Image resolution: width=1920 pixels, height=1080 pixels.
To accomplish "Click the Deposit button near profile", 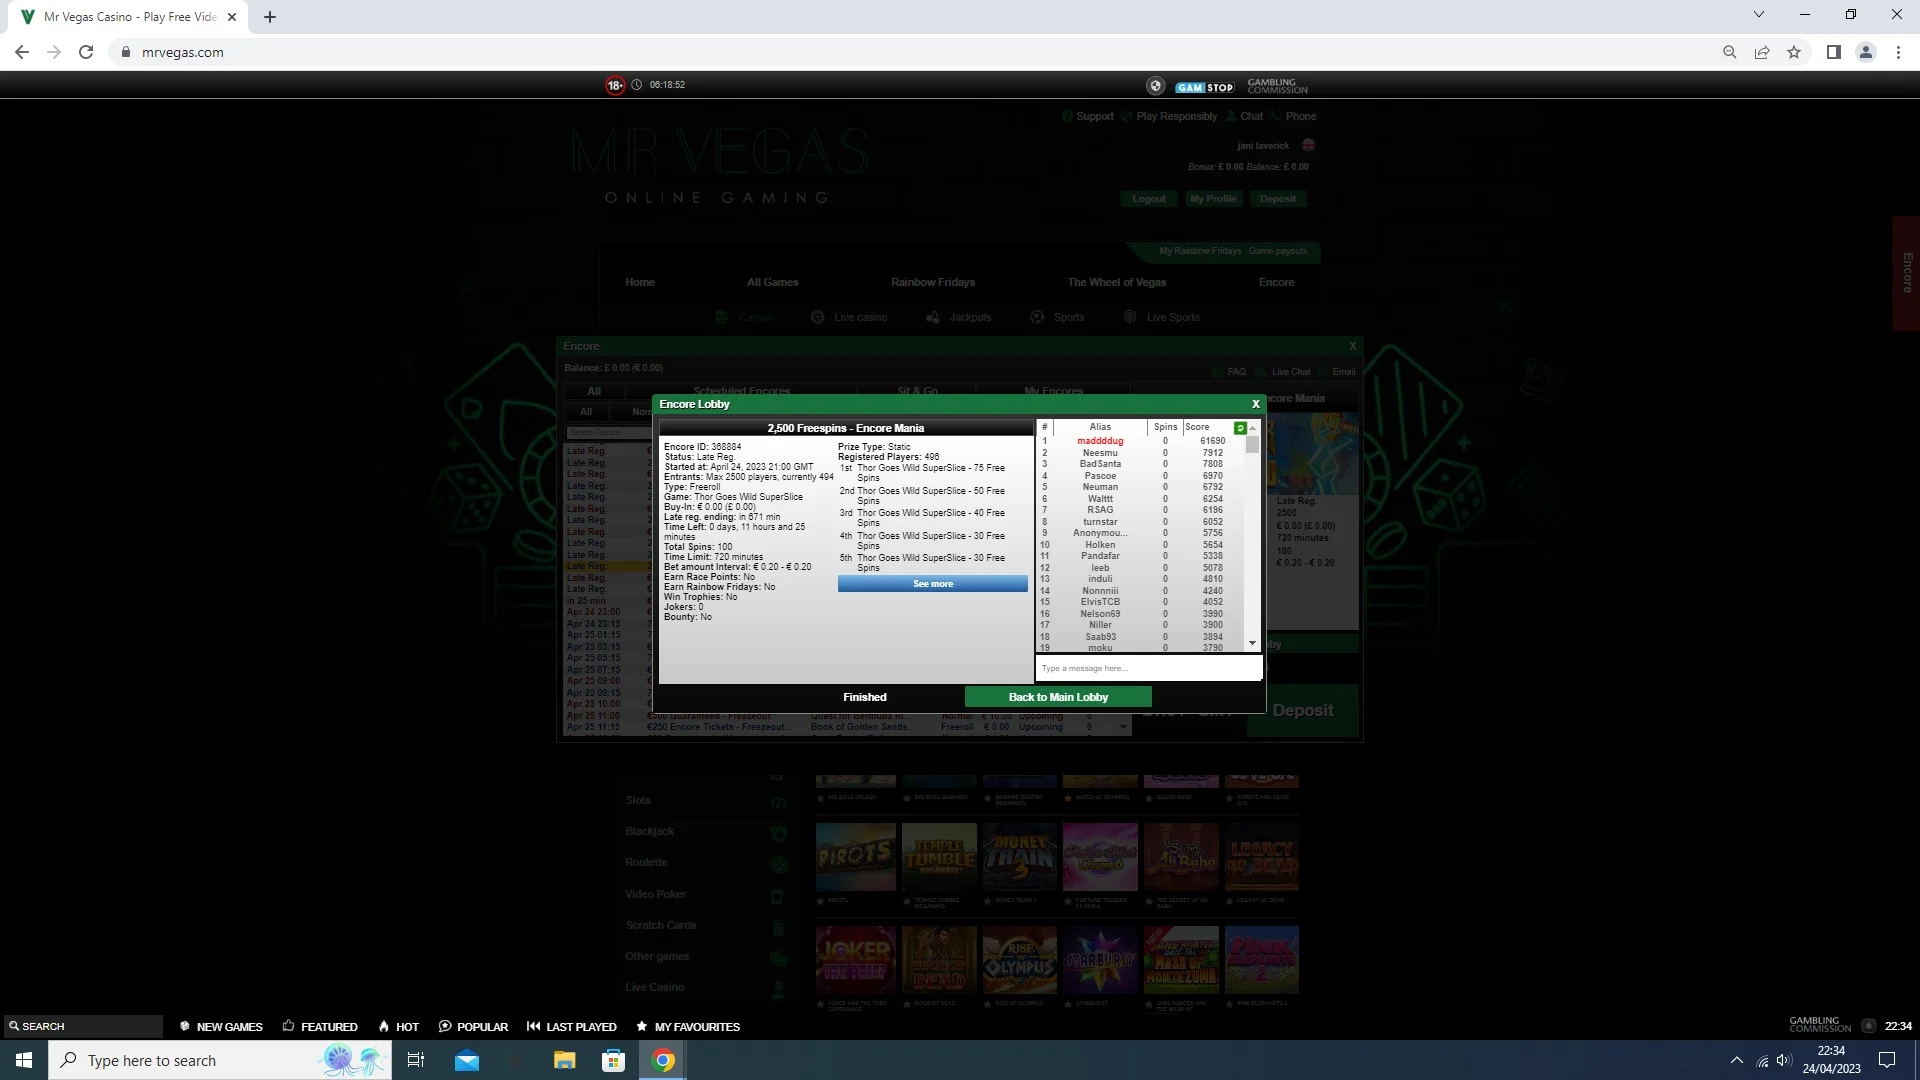I will [1277, 199].
